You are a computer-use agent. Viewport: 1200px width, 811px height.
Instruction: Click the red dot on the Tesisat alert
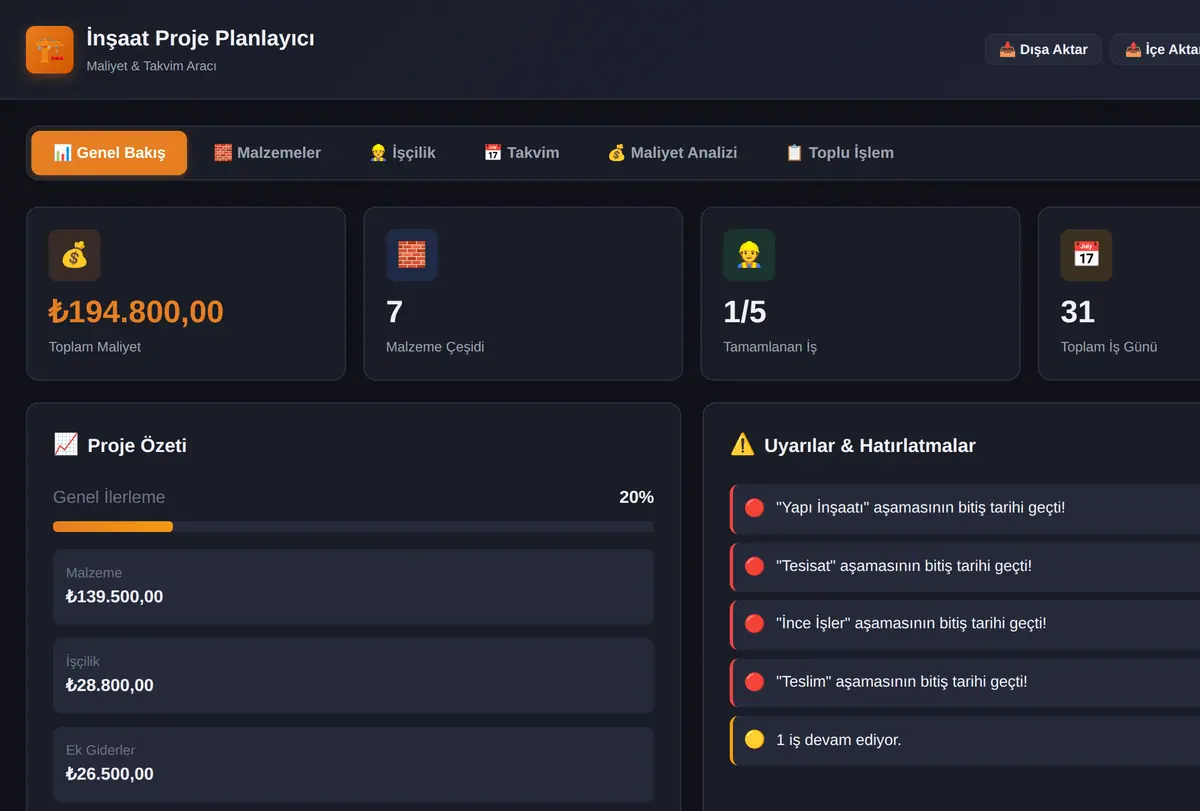click(754, 566)
